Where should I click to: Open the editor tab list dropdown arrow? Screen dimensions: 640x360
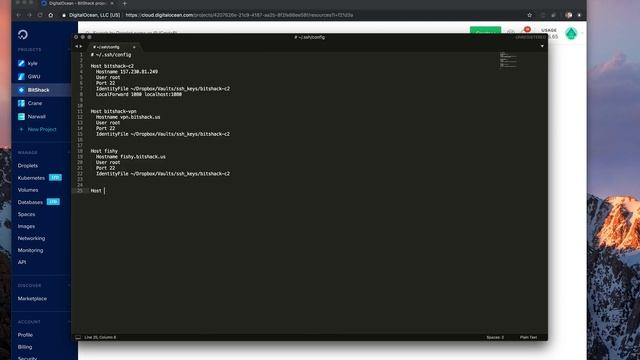pos(542,46)
